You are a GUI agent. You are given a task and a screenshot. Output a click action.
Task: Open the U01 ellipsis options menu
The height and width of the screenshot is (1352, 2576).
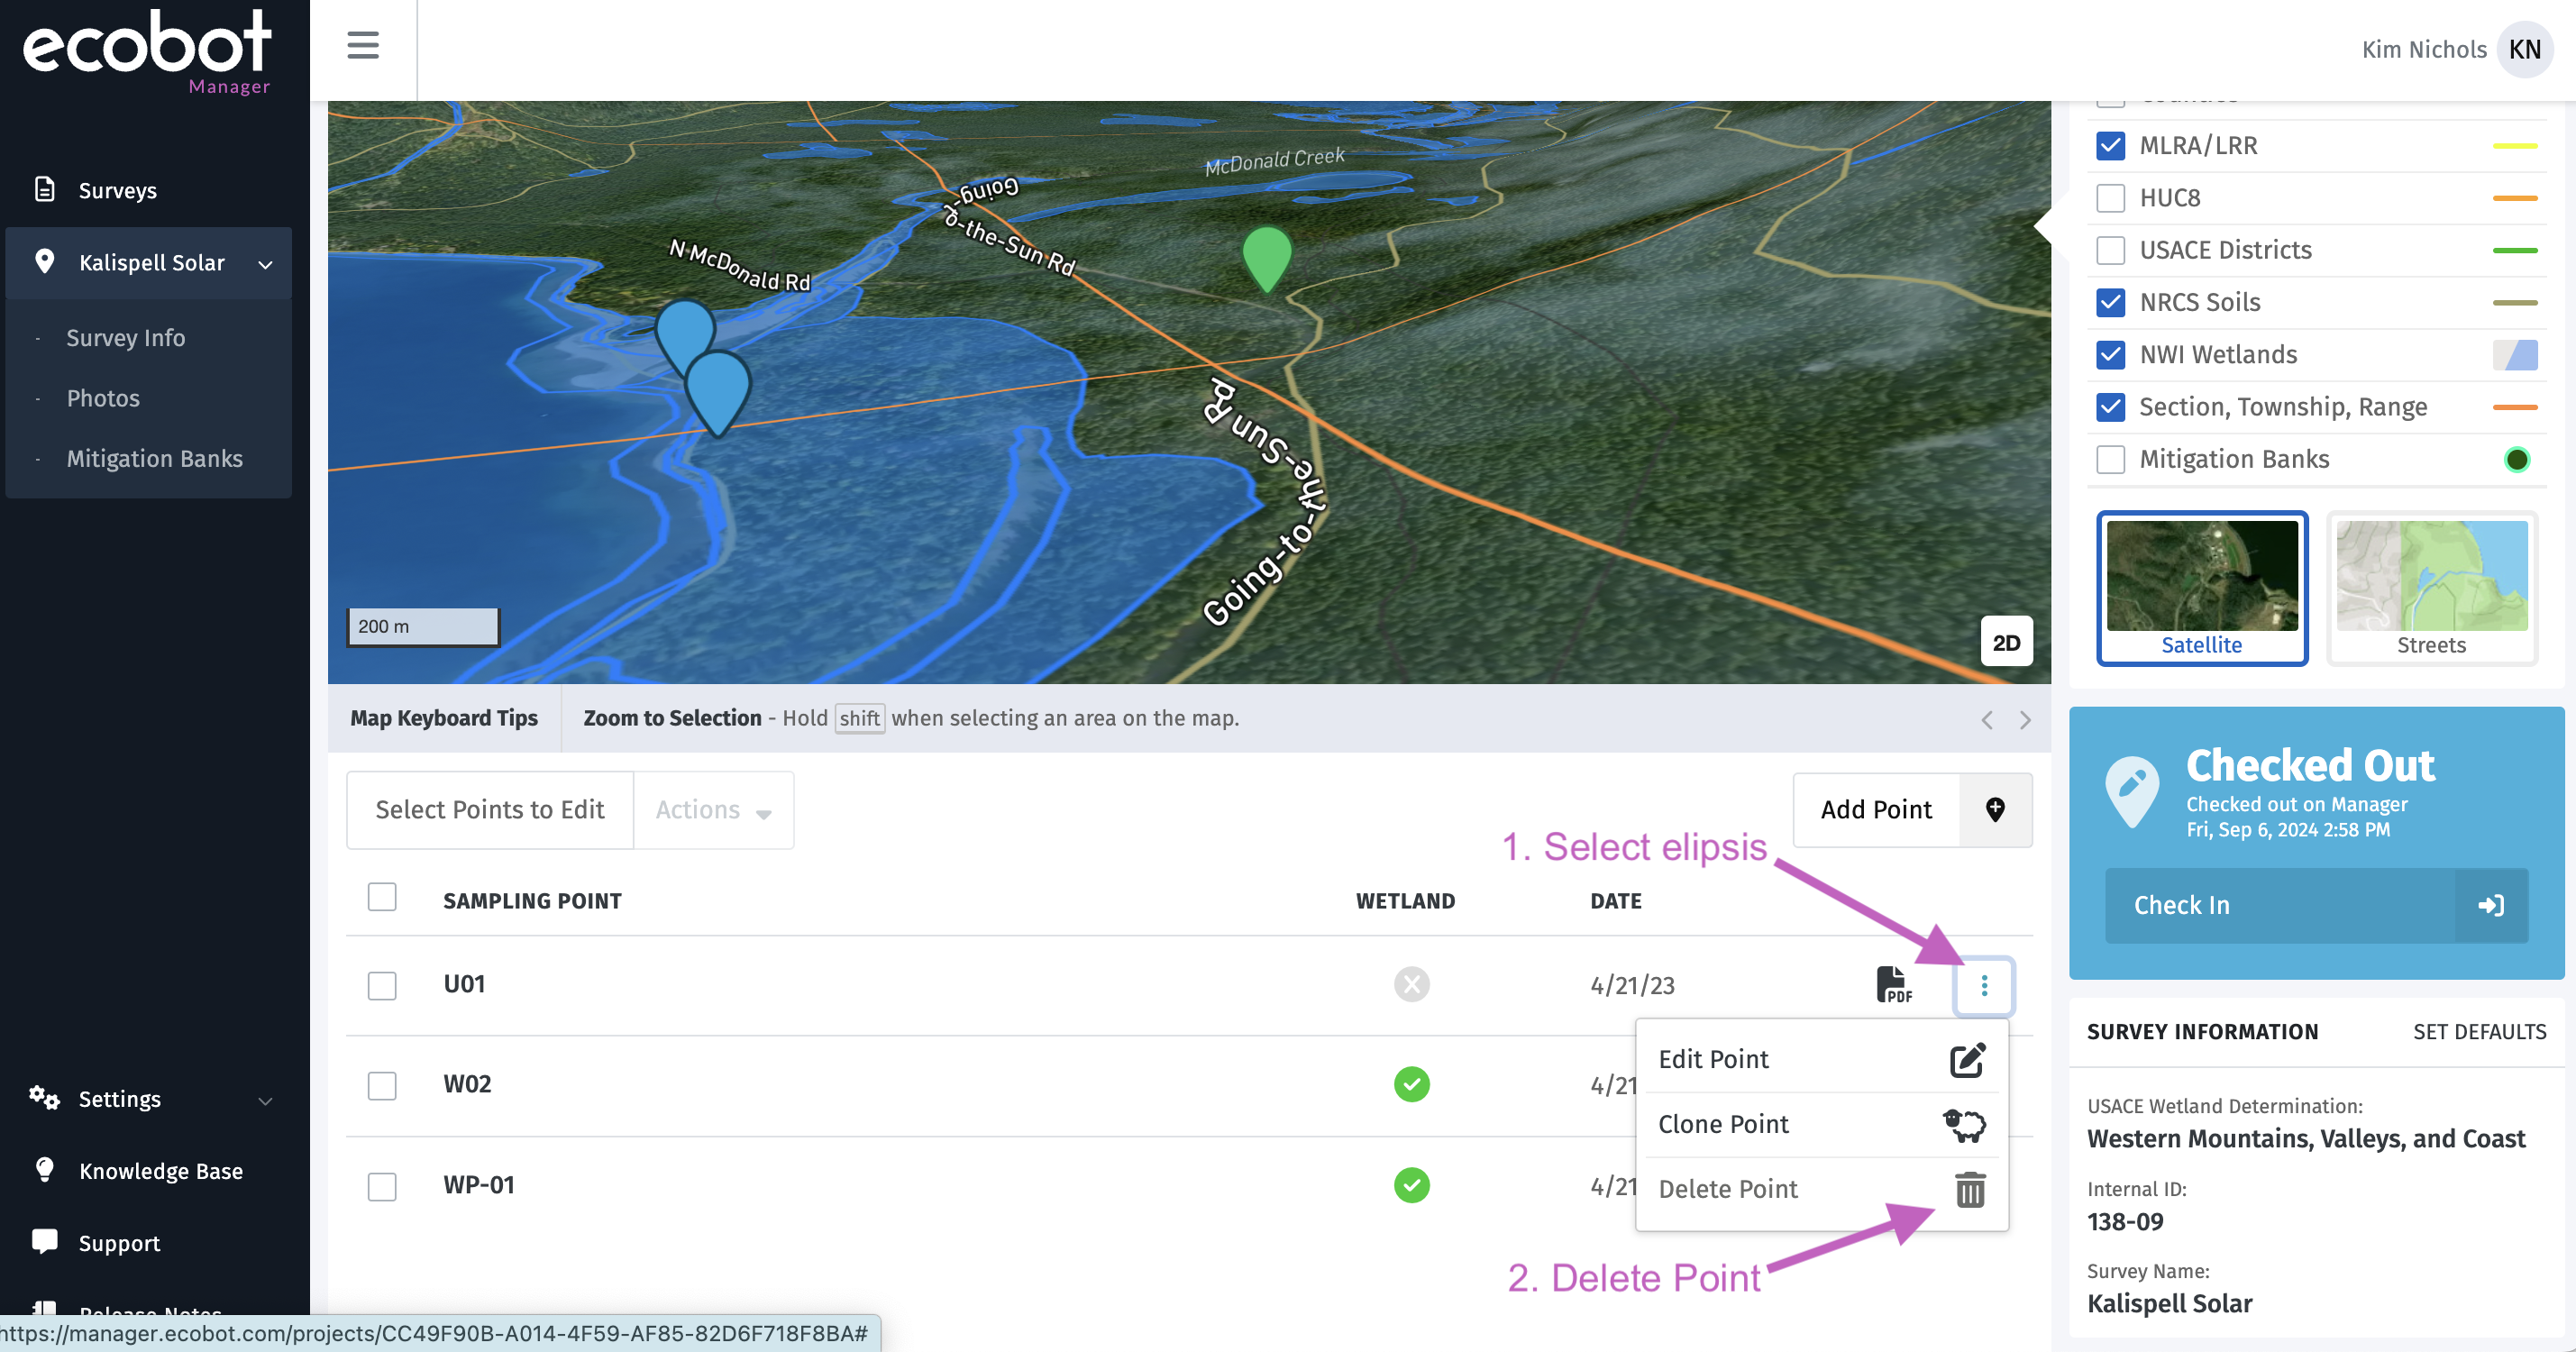1984,986
